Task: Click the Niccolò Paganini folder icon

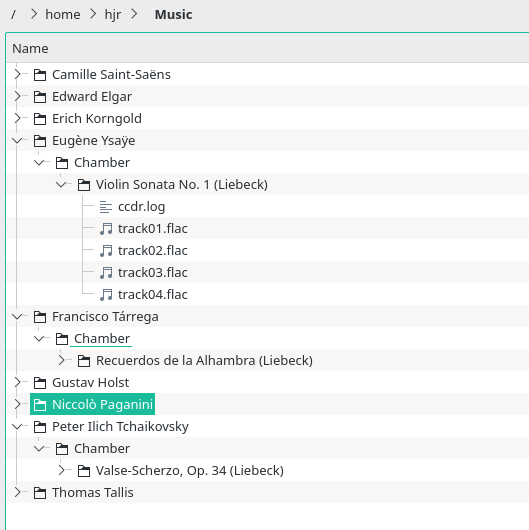Action: click(40, 405)
